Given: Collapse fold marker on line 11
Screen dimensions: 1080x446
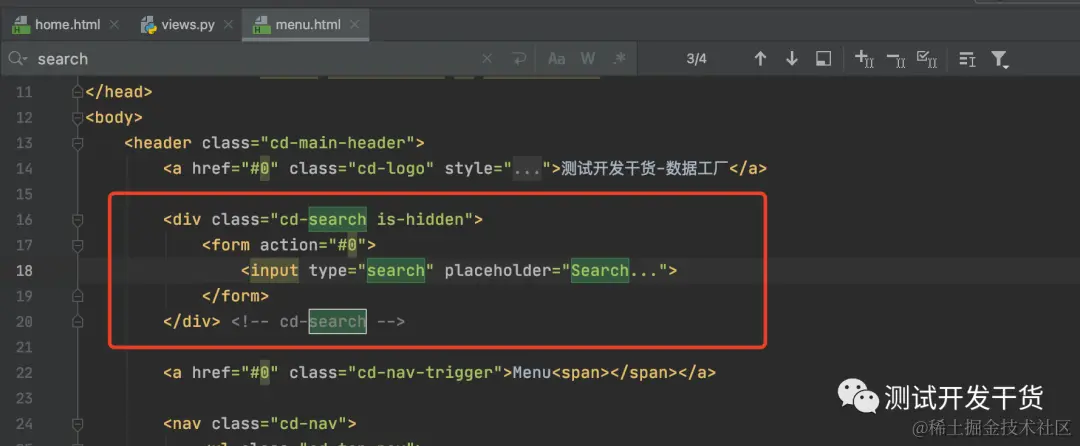Looking at the screenshot, I should tap(77, 92).
